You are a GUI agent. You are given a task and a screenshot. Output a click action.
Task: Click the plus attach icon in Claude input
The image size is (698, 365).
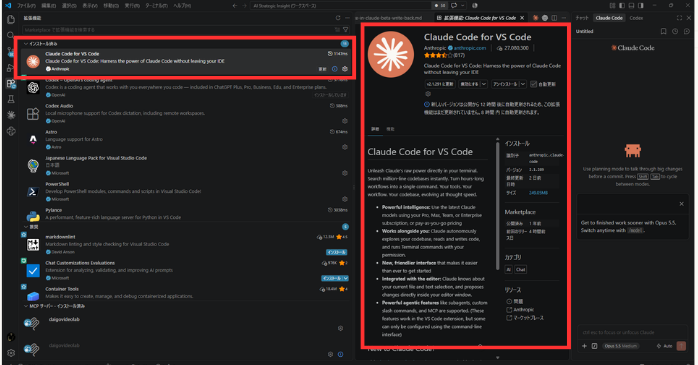(584, 346)
